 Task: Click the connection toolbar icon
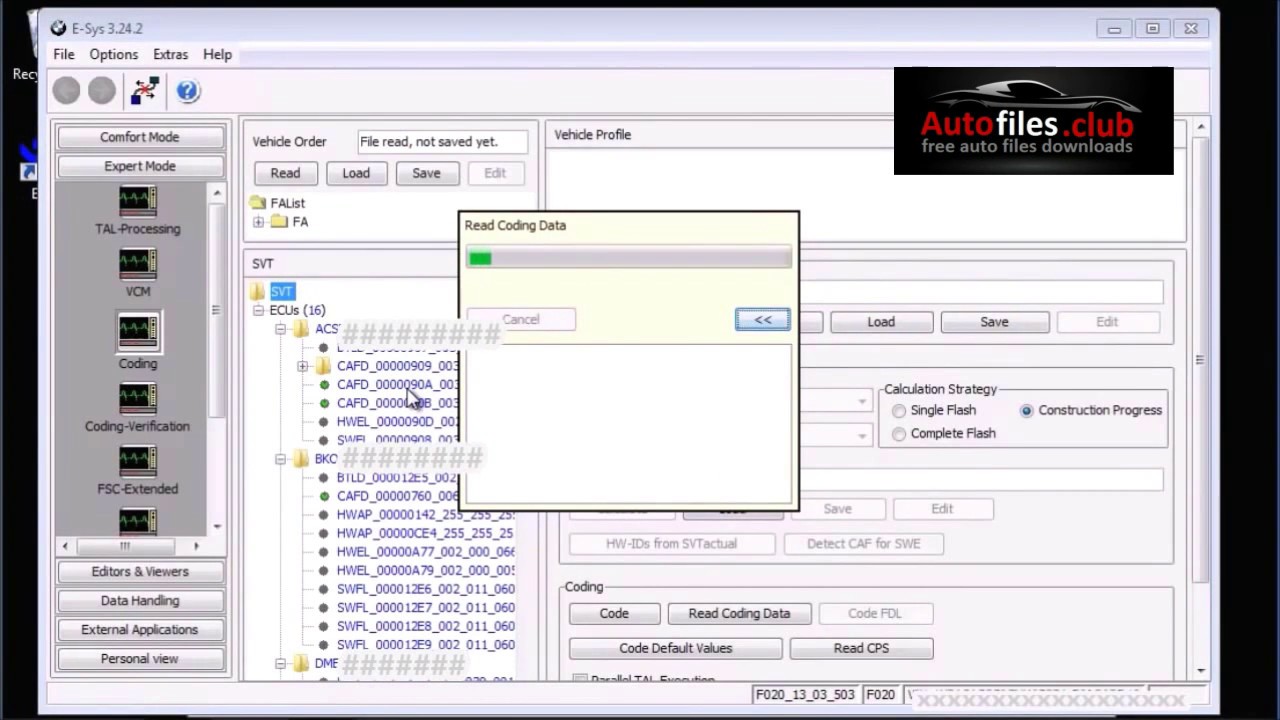(x=144, y=91)
